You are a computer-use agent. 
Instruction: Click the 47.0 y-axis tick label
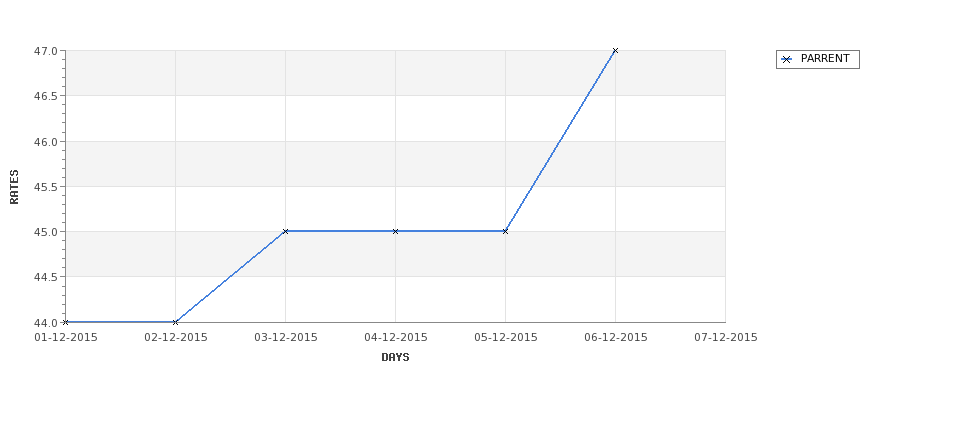pos(45,51)
